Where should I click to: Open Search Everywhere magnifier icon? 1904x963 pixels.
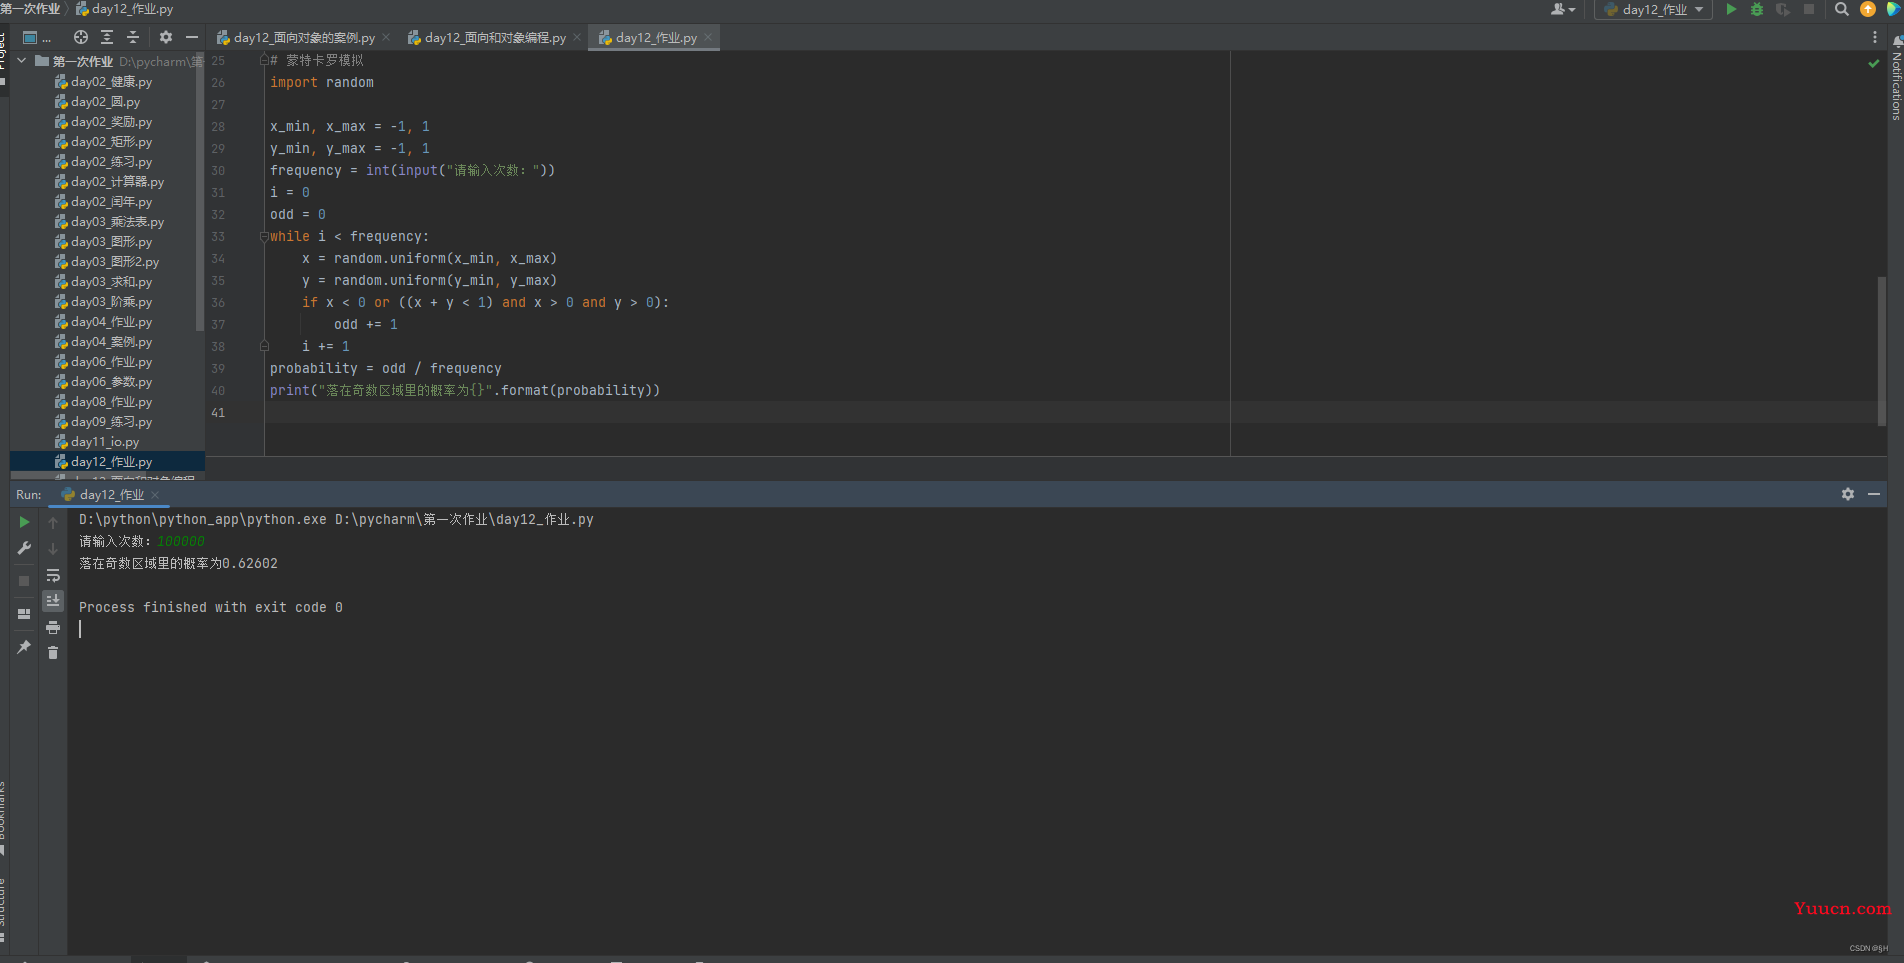(1842, 9)
